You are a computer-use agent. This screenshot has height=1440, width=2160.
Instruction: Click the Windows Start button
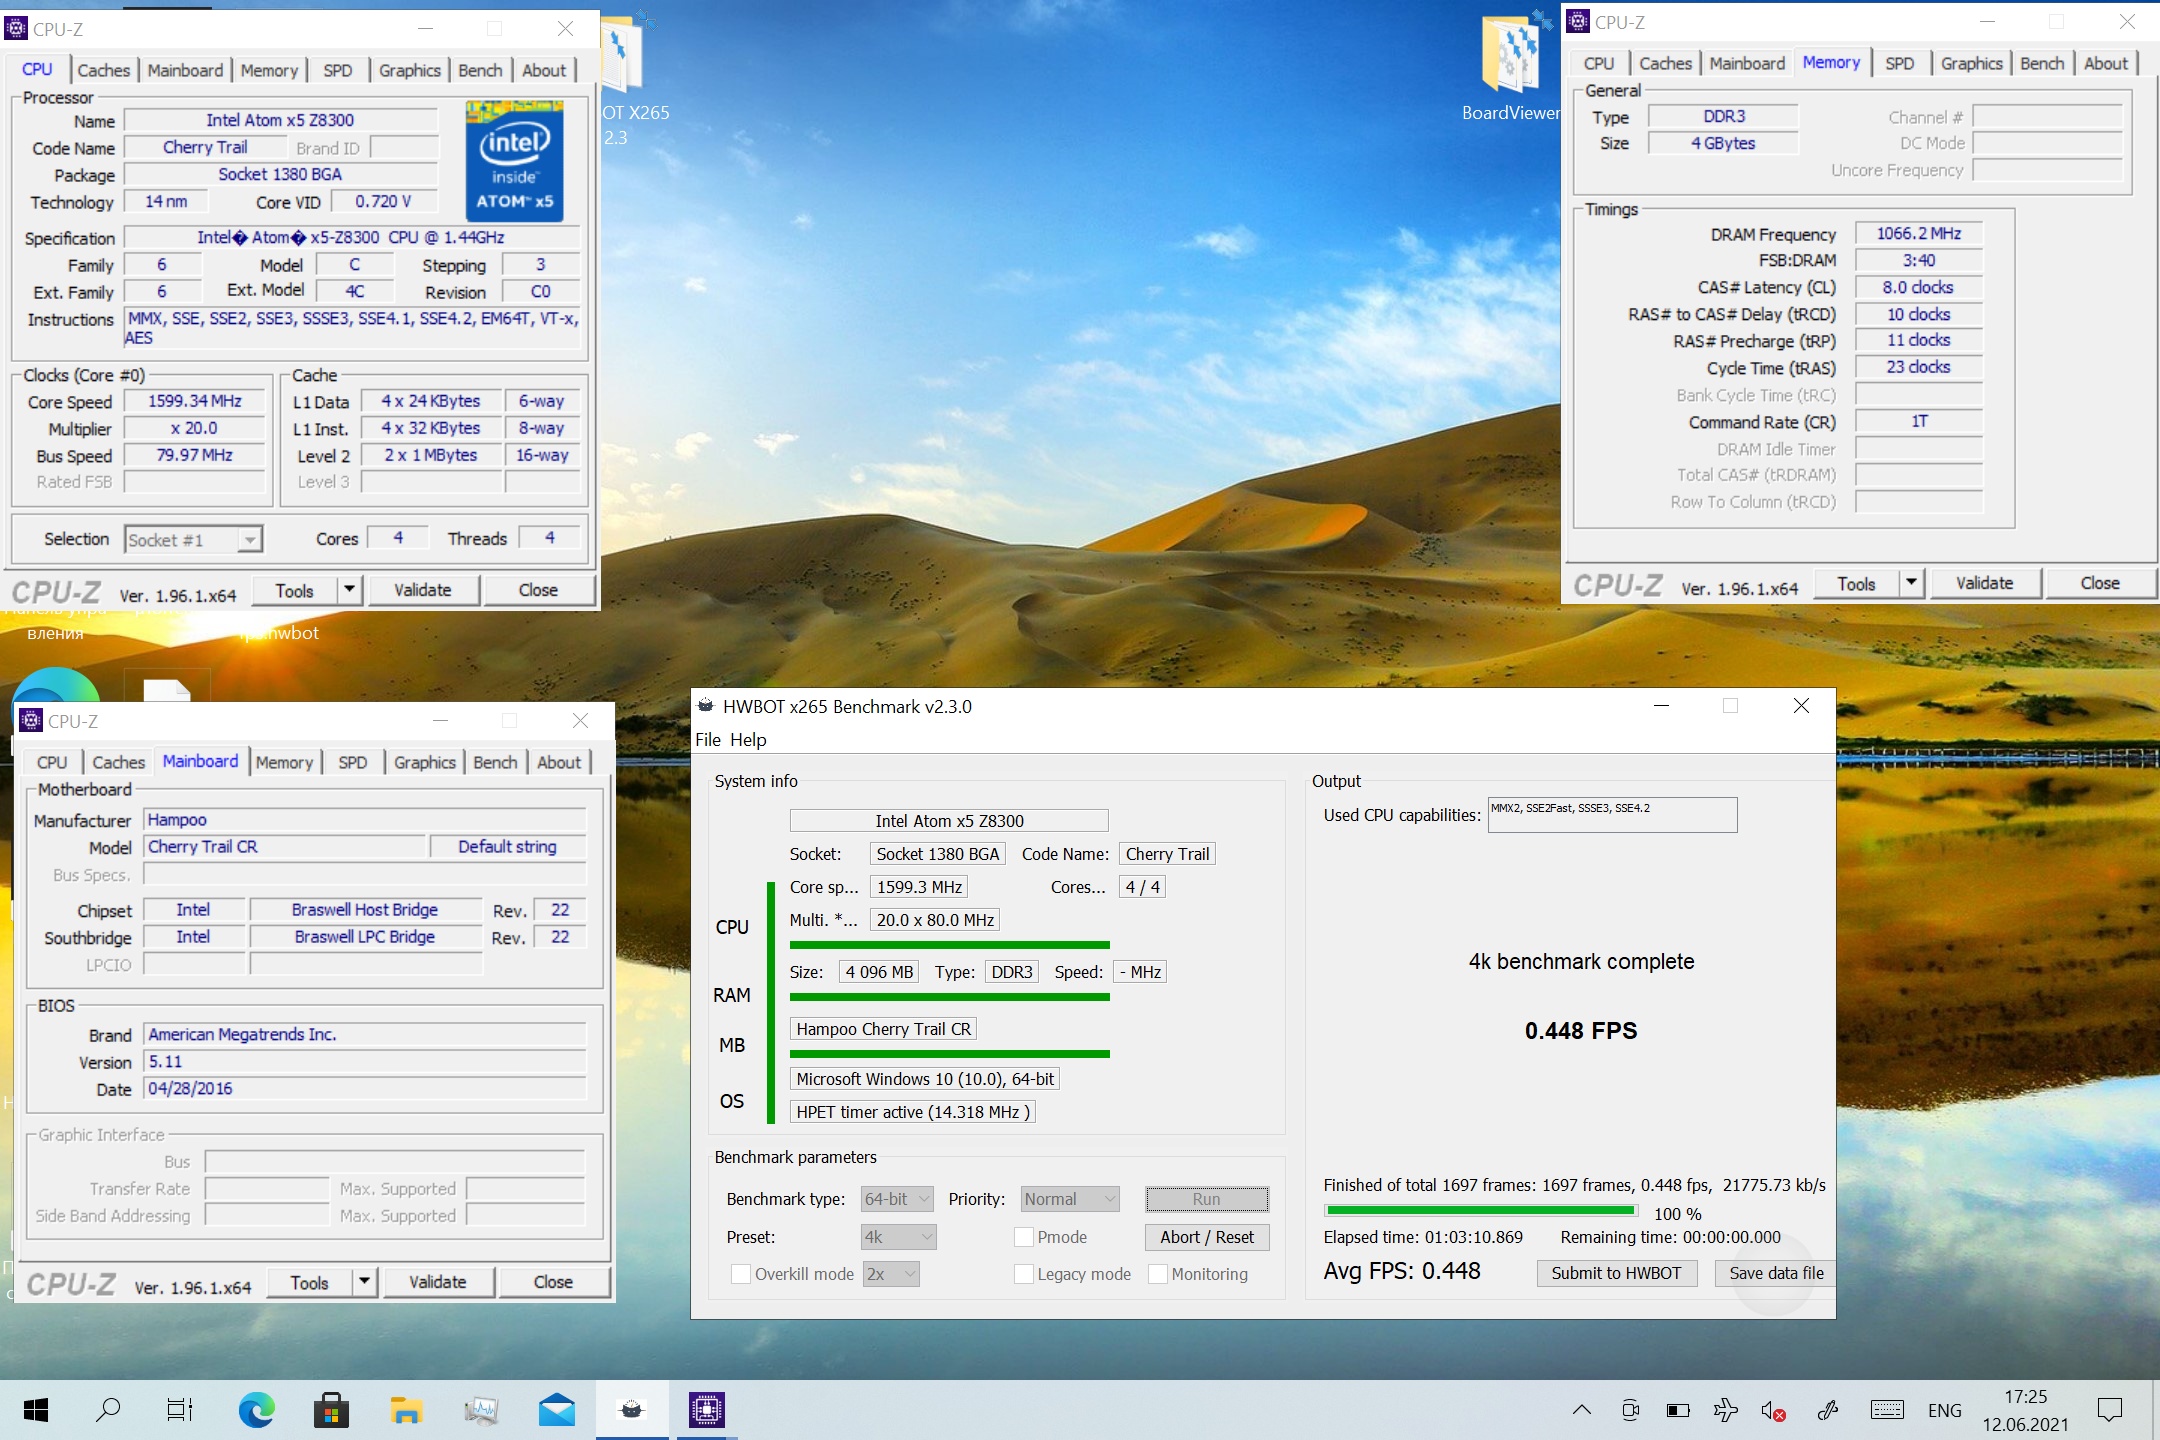tap(35, 1410)
